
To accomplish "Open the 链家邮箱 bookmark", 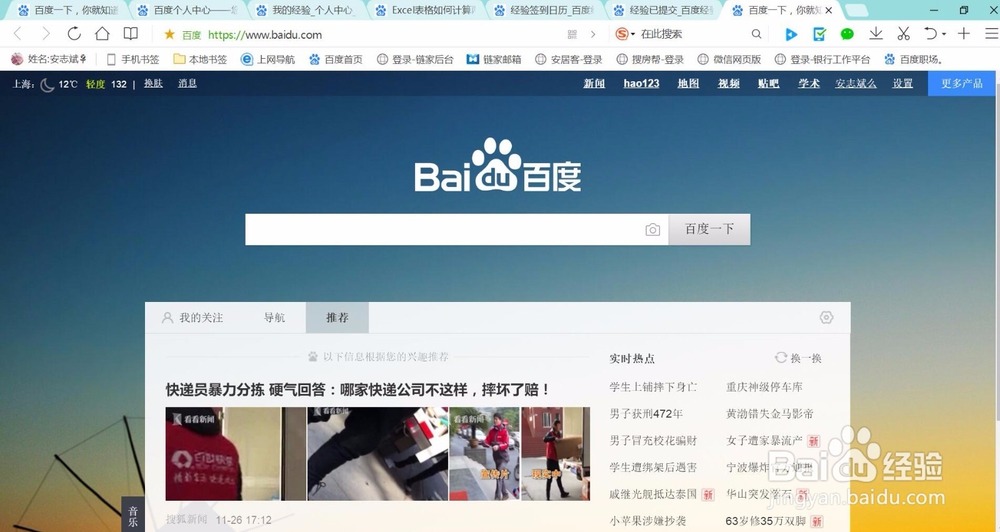I will click(494, 59).
